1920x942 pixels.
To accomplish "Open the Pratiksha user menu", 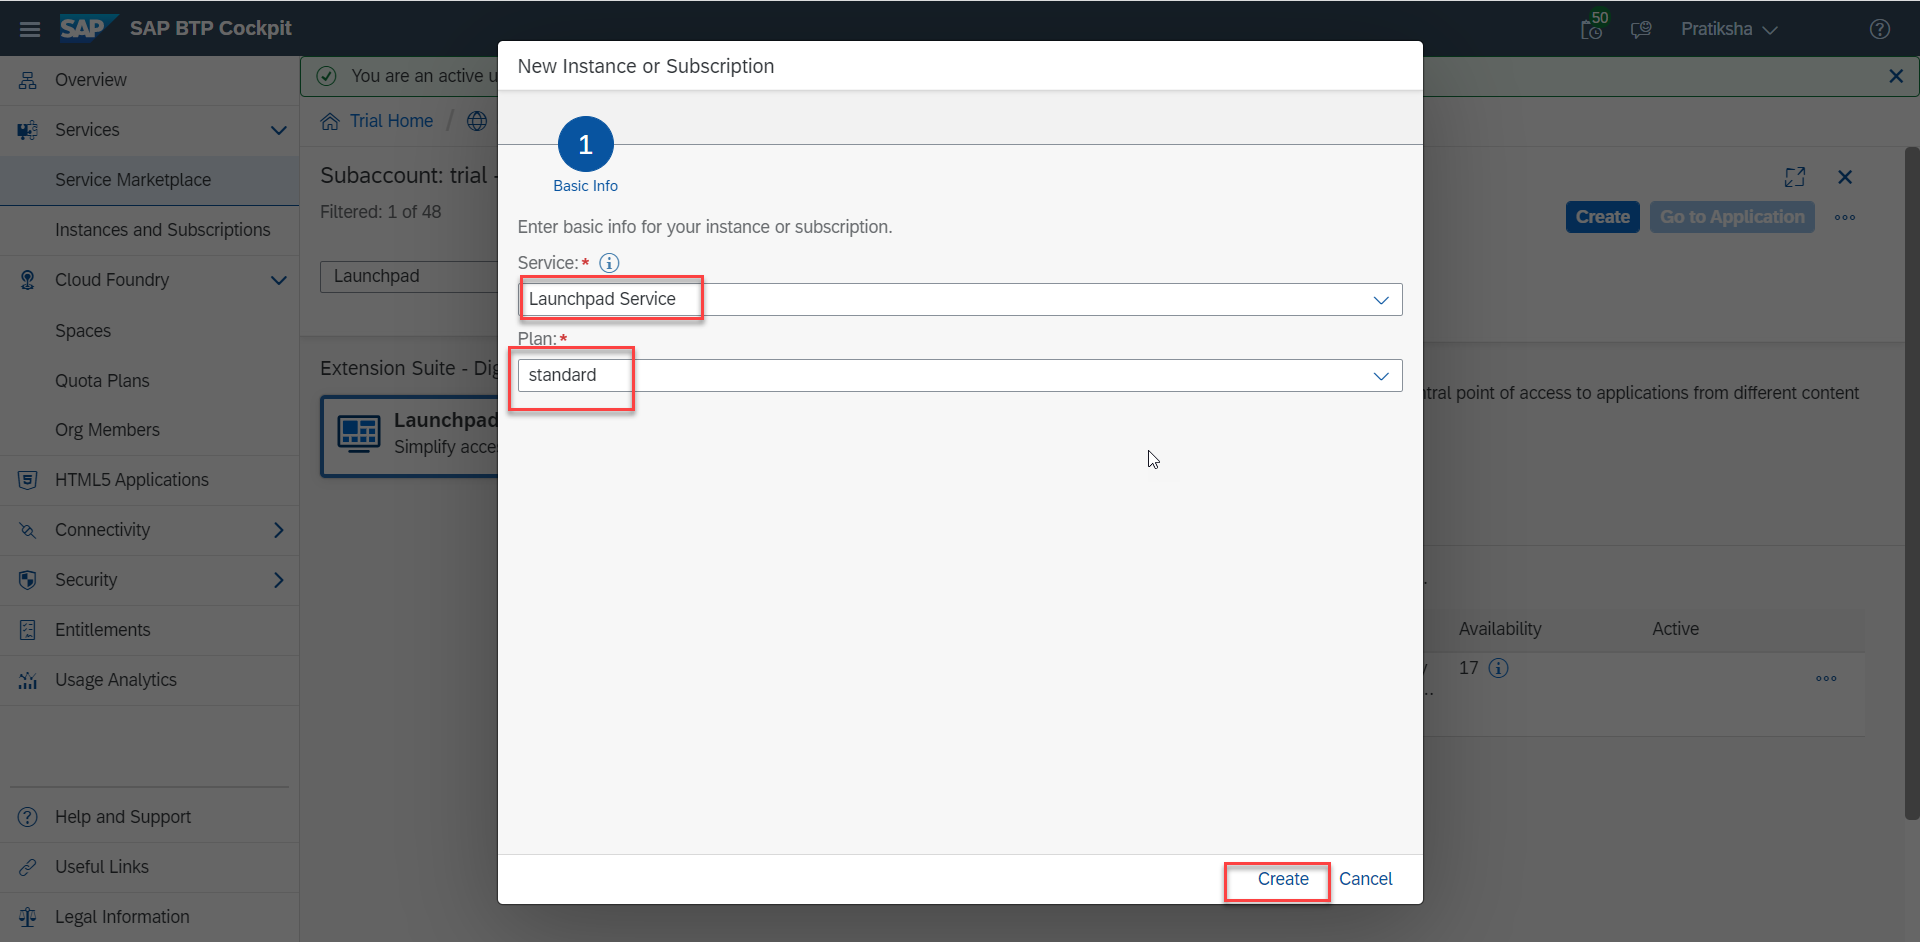I will click(x=1728, y=29).
